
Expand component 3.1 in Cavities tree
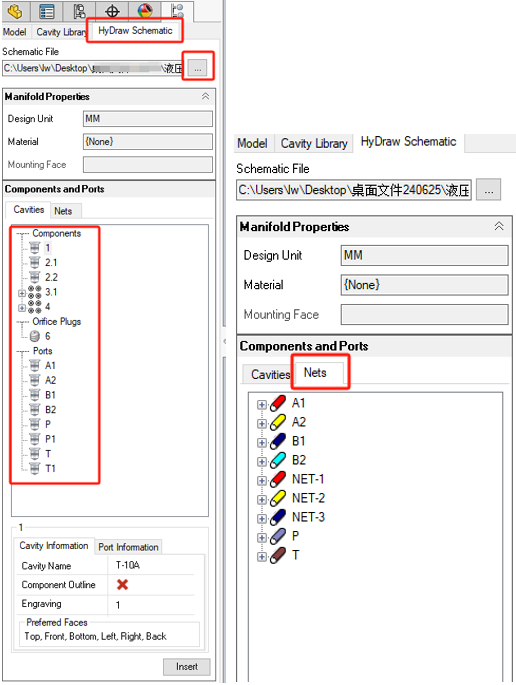point(22,293)
